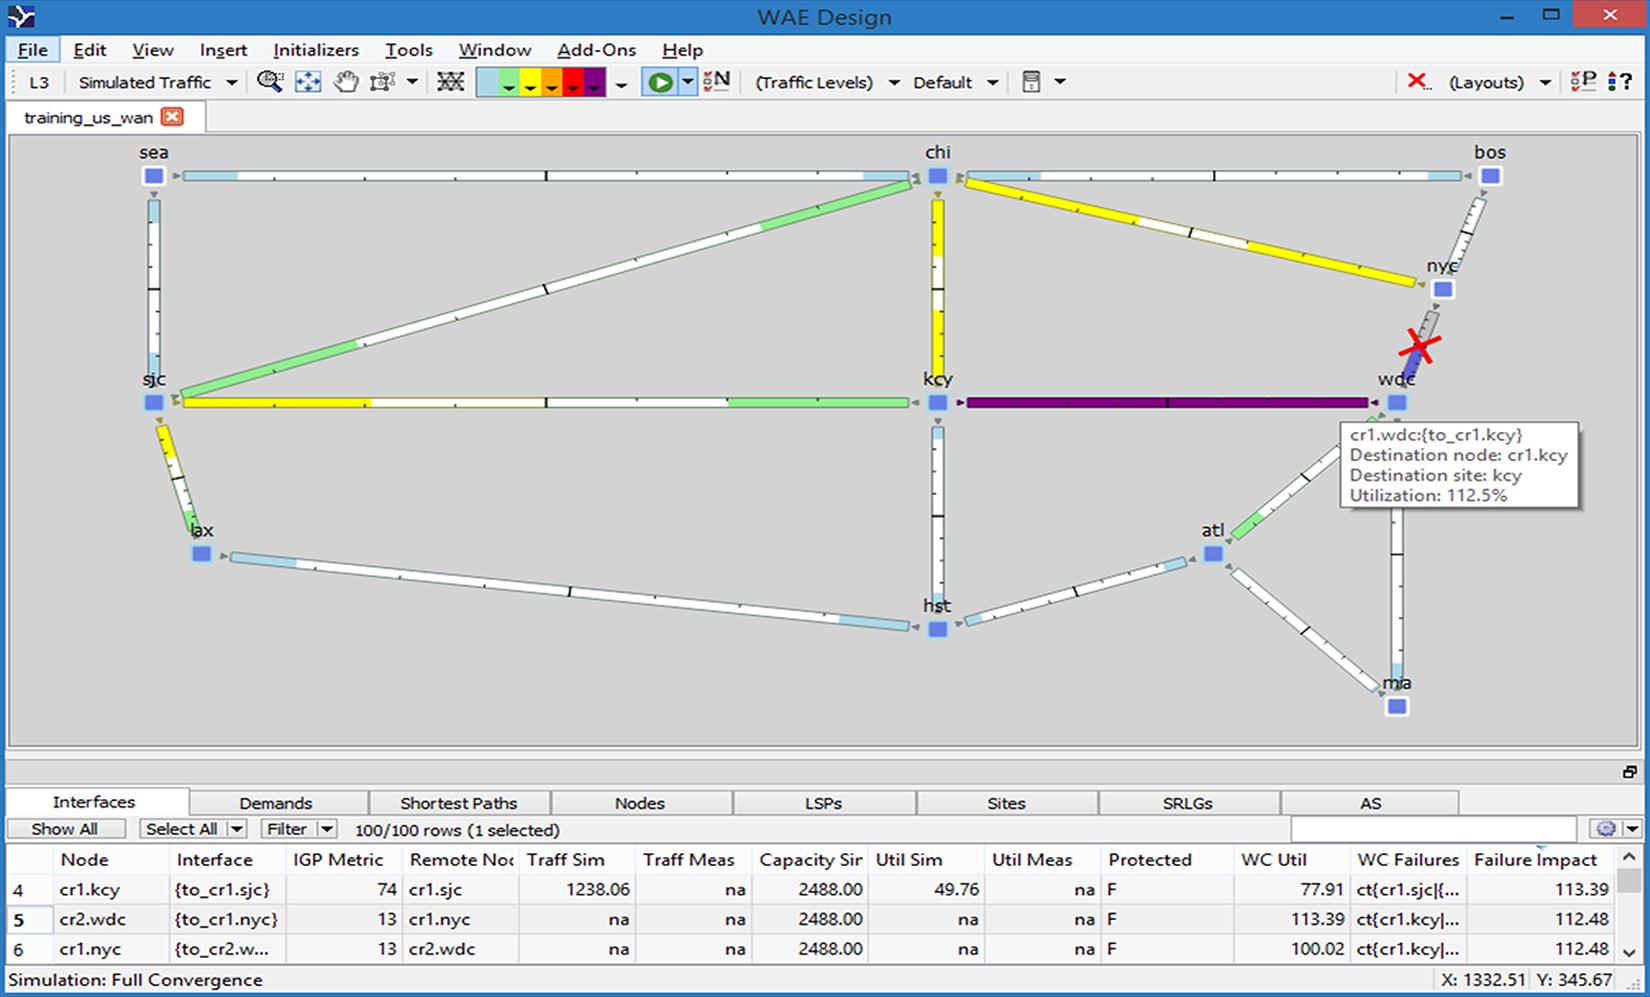Click the failed circuit red X marker
This screenshot has height=997, width=1650.
pyautogui.click(x=1419, y=346)
